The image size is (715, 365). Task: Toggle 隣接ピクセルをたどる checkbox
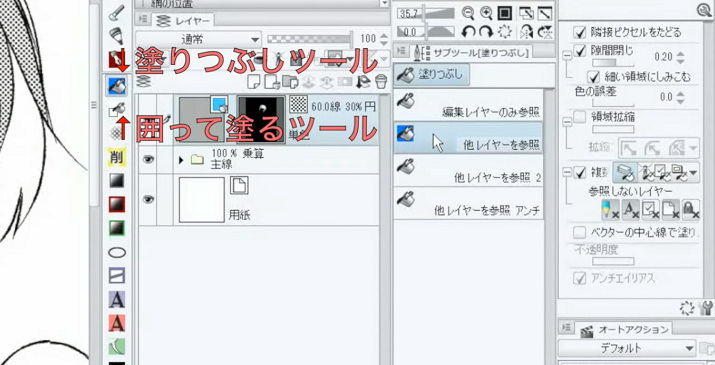click(580, 32)
